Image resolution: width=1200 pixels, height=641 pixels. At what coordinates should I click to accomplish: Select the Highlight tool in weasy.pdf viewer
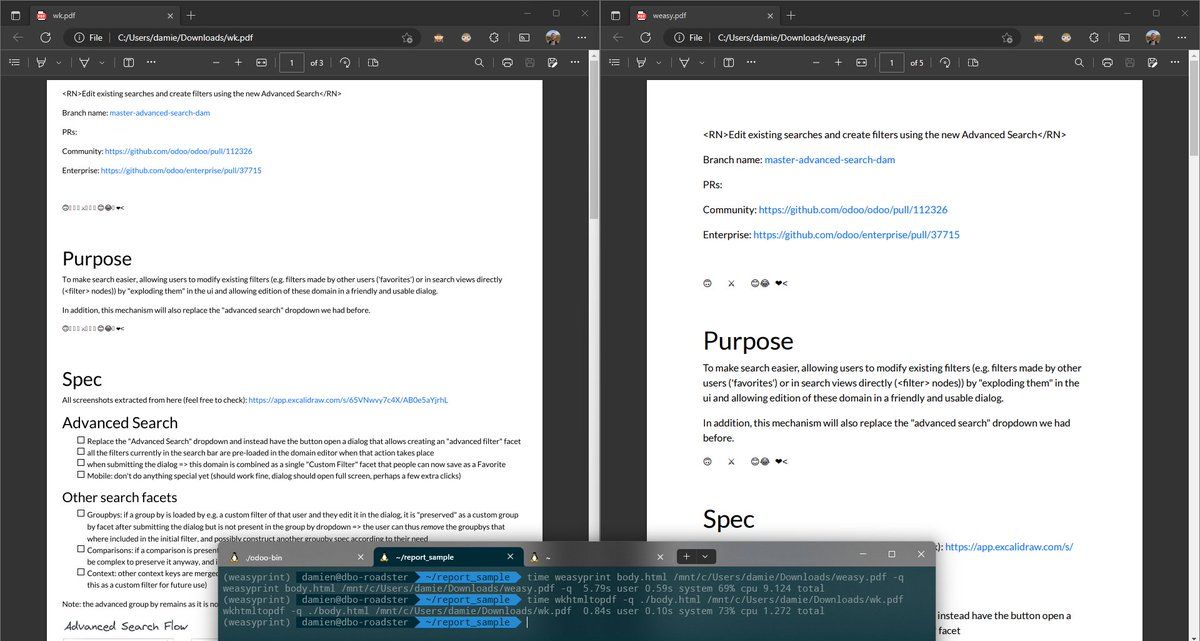[685, 62]
